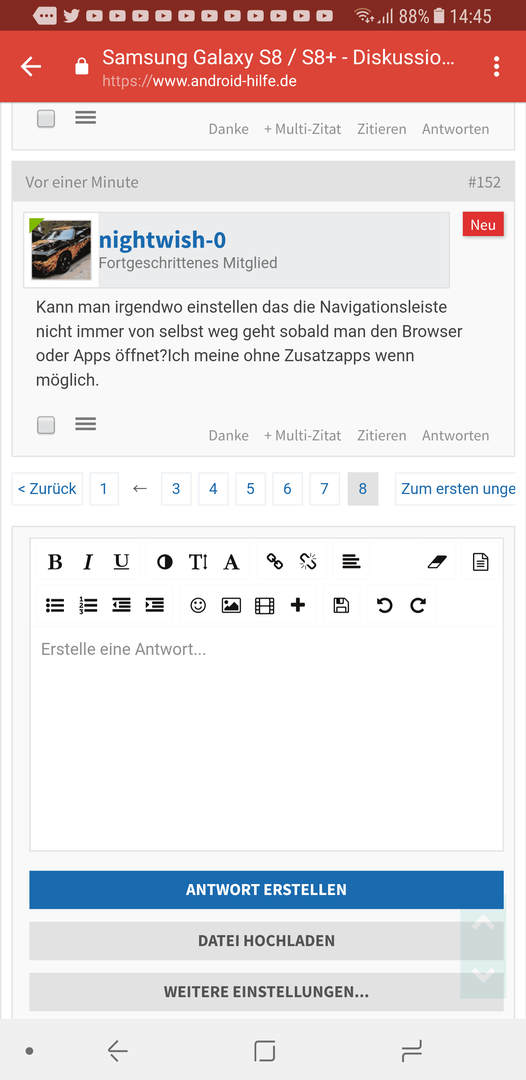Click Zitieren on nightwish-0's post

click(x=381, y=435)
